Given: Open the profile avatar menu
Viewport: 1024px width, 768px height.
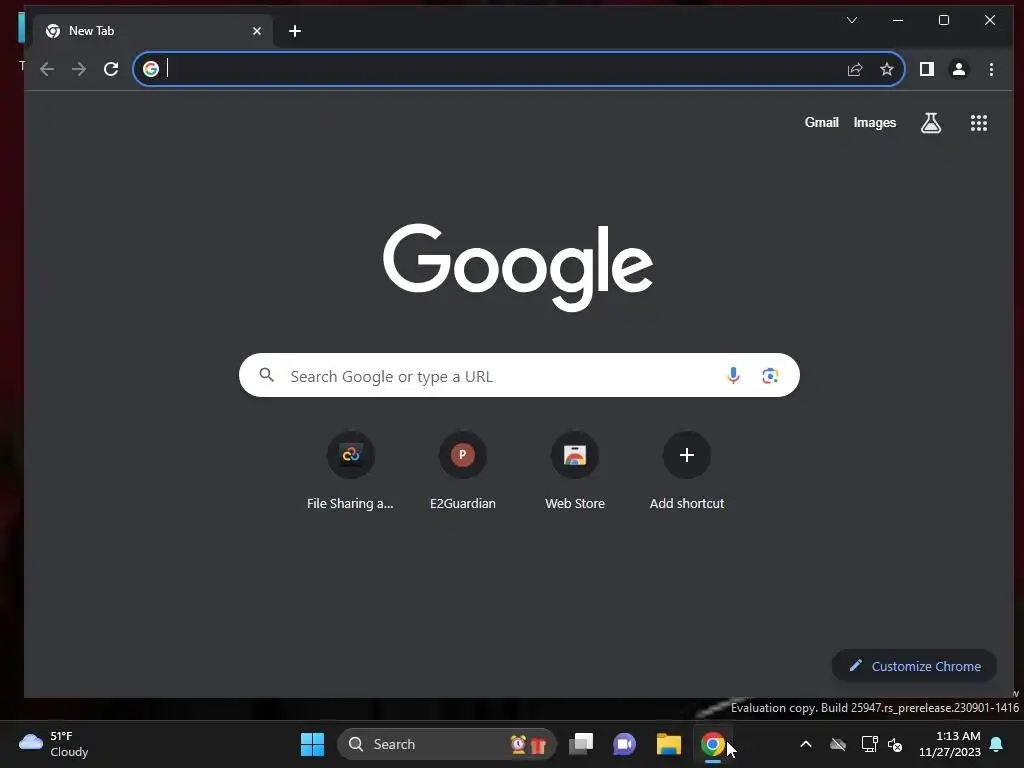Looking at the screenshot, I should 959,69.
